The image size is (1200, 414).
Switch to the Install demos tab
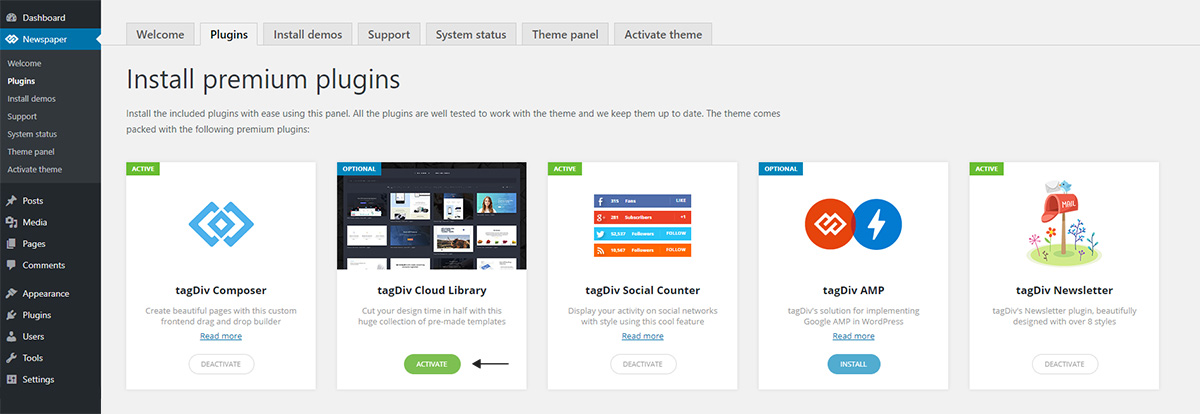308,34
